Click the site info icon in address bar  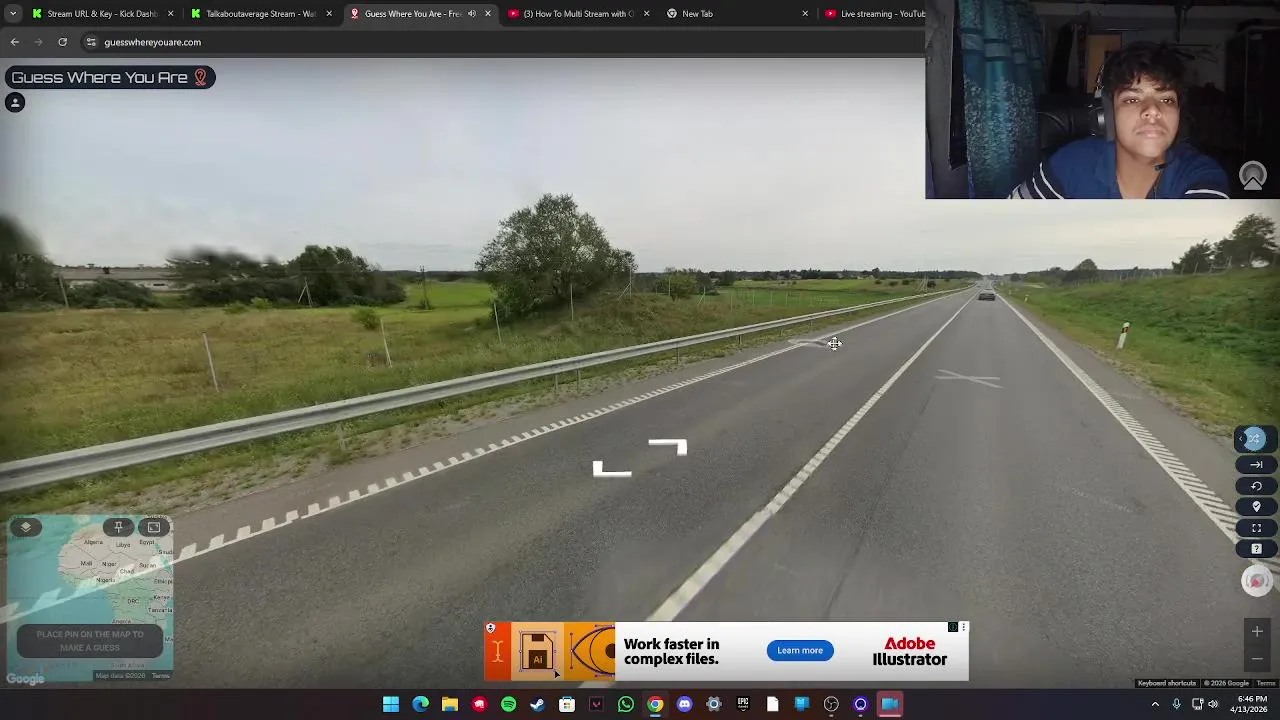(91, 42)
